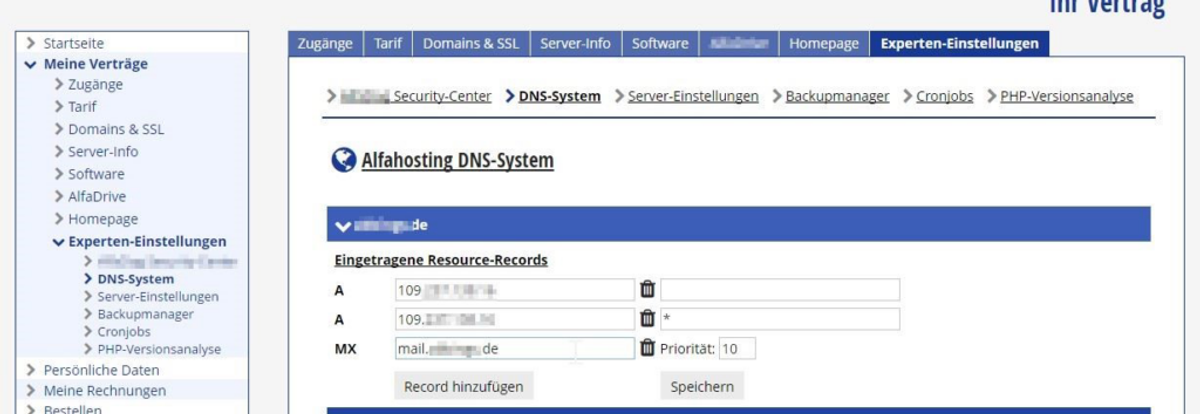This screenshot has width=1200, height=414.
Task: Focus the first A record IP field
Action: (514, 290)
